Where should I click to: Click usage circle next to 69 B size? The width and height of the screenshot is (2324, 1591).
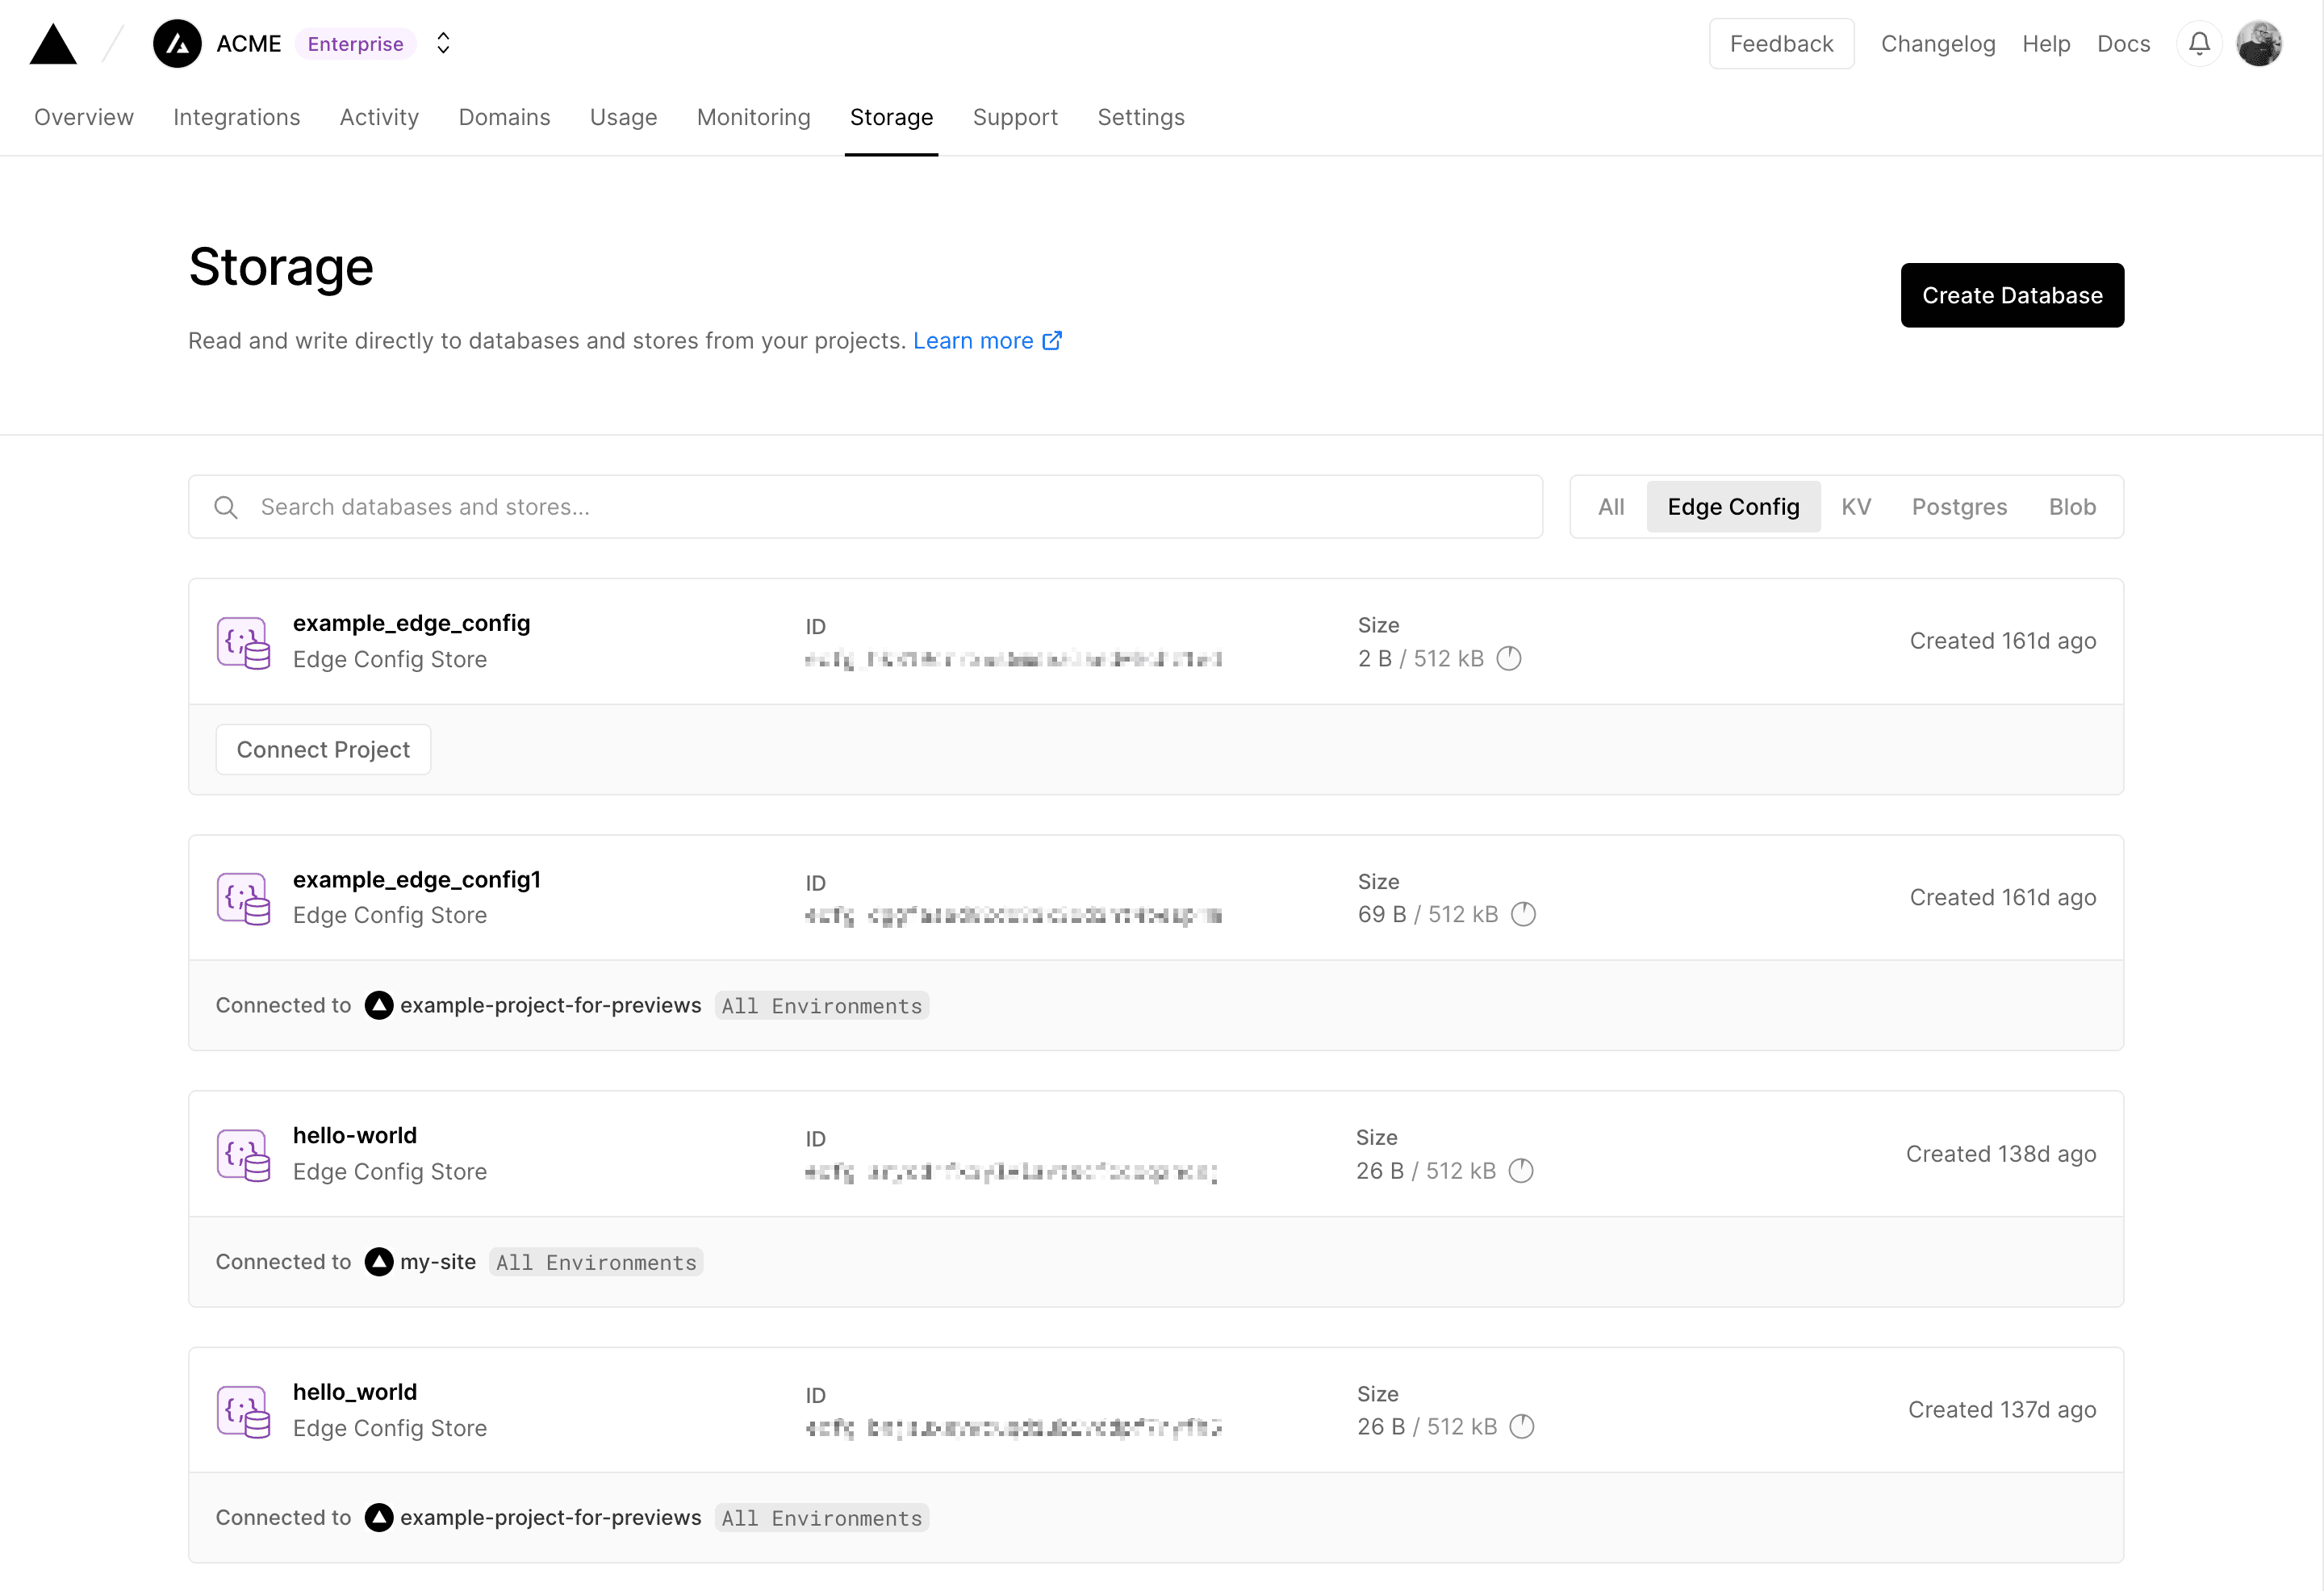pyautogui.click(x=1523, y=915)
